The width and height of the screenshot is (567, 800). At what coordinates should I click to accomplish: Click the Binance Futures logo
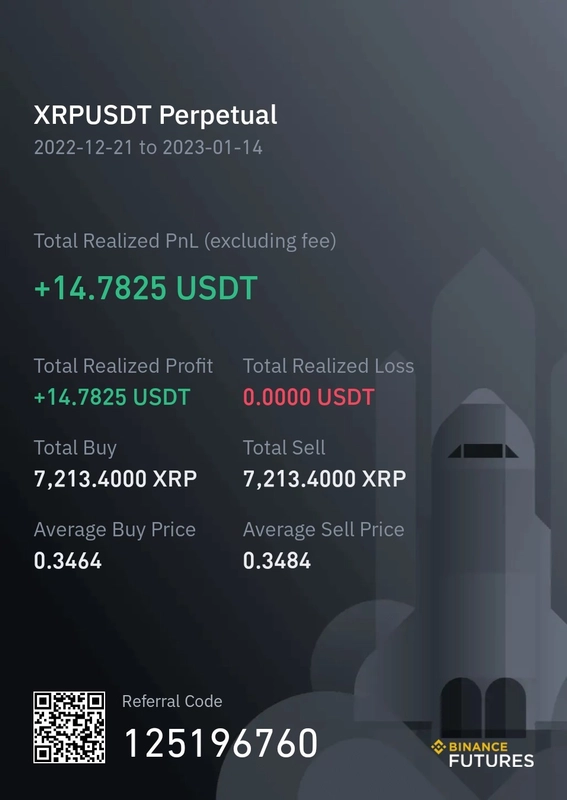coord(482,754)
